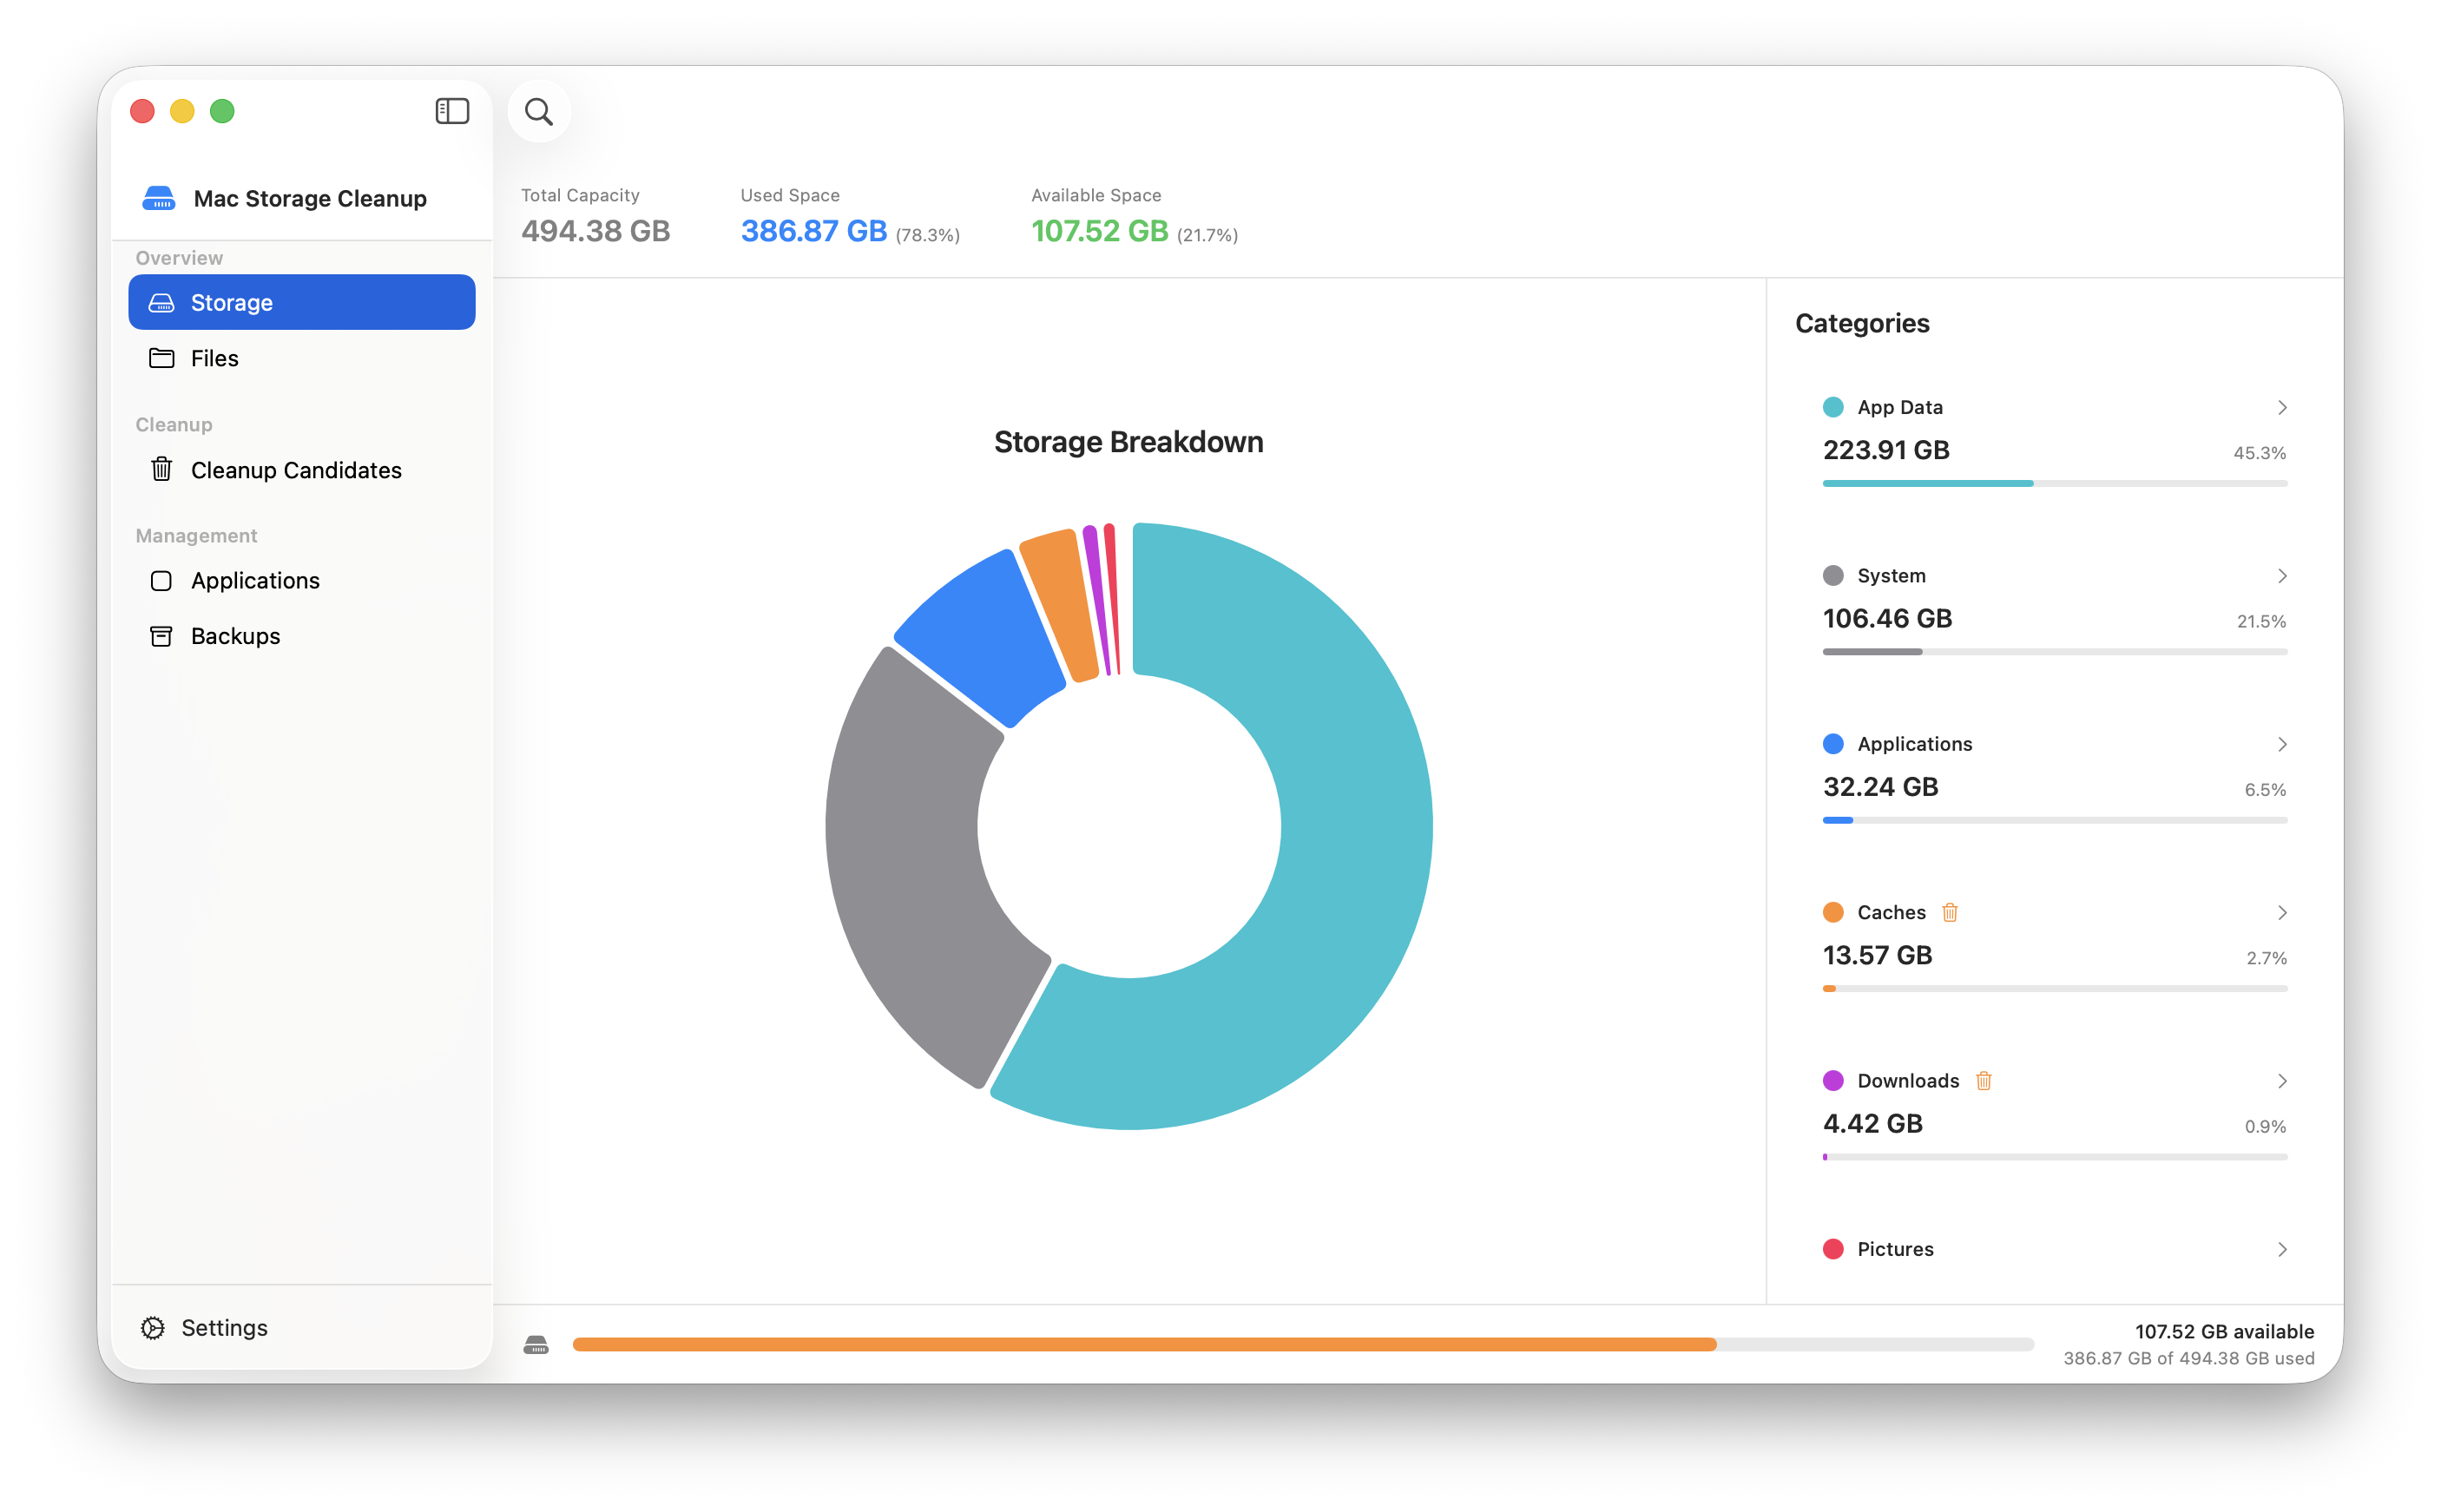The height and width of the screenshot is (1512, 2441).
Task: Click the Storage Breakdown chart title
Action: click(1128, 442)
